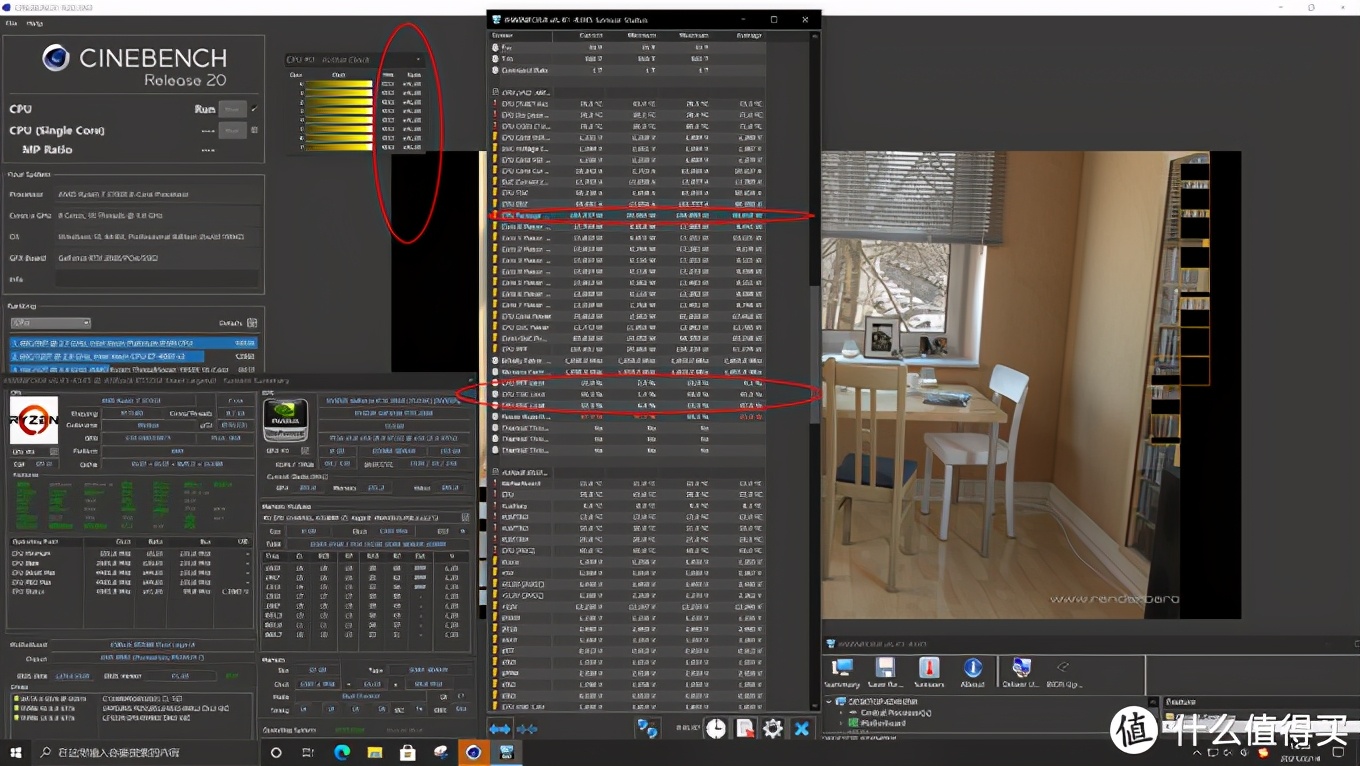Toggle the CPU test checkbox in Cinebench
The height and width of the screenshot is (766, 1360).
pos(254,109)
